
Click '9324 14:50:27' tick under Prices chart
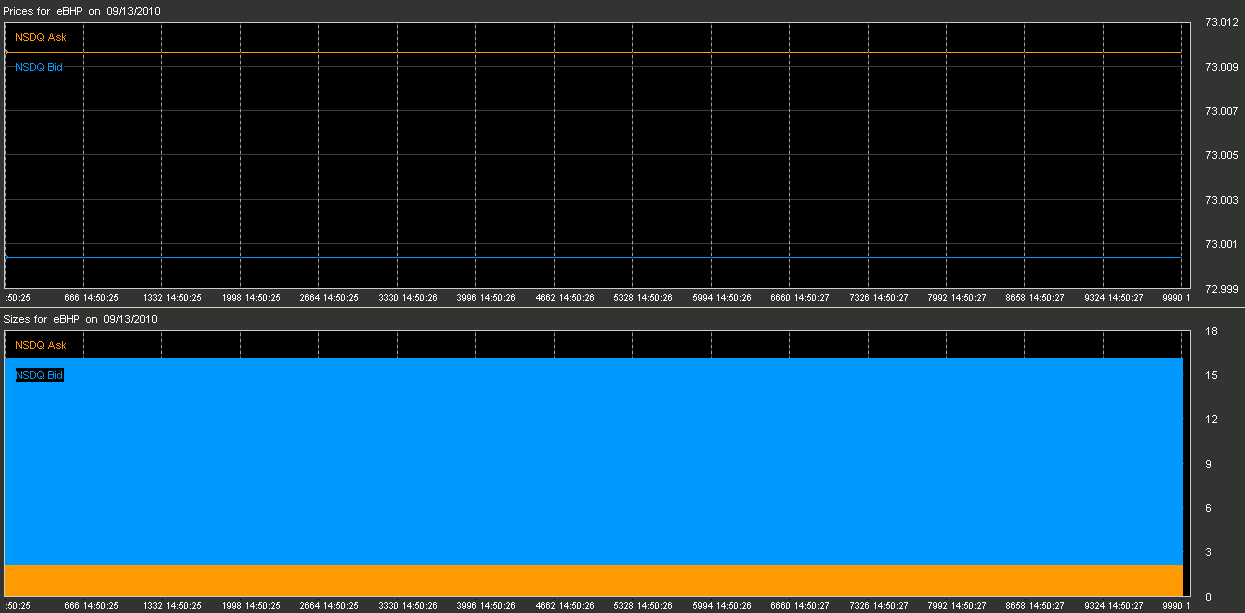[x=1114, y=297]
